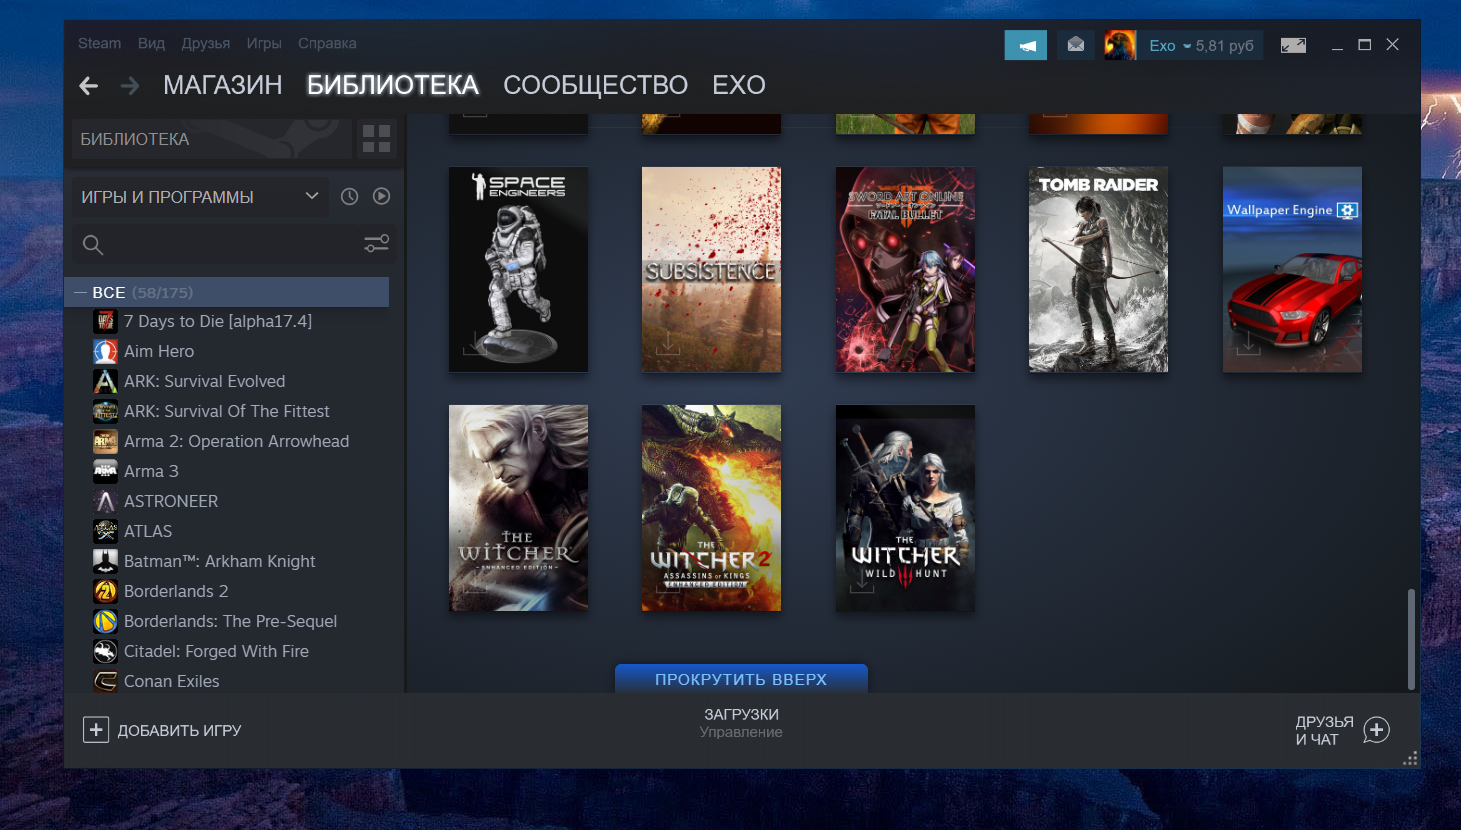This screenshot has height=830, width=1461.
Task: Collapse the ВСЕ category
Action: pos(80,292)
